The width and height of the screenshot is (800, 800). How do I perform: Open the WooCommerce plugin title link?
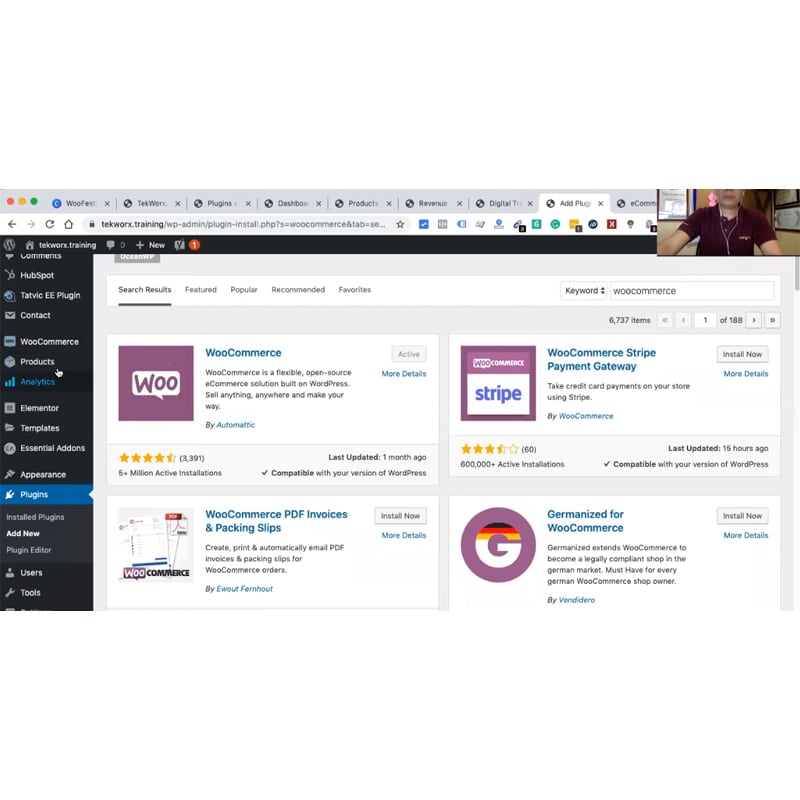(243, 353)
